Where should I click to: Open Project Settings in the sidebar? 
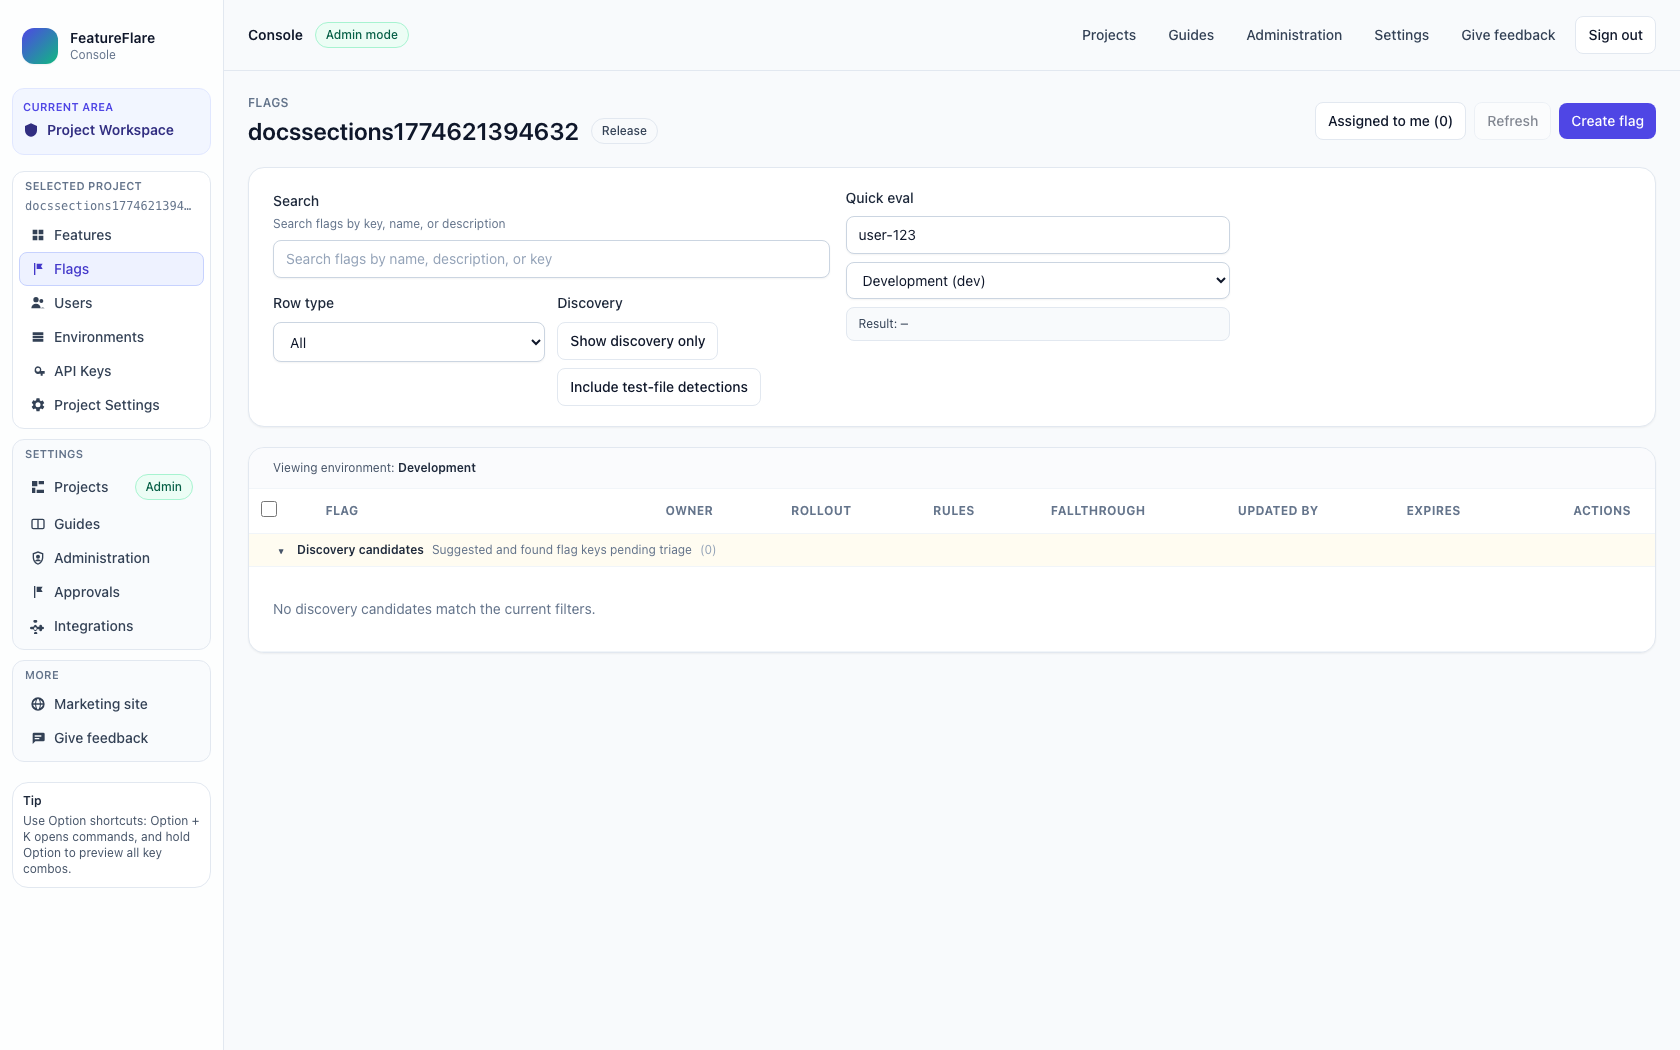pos(111,405)
